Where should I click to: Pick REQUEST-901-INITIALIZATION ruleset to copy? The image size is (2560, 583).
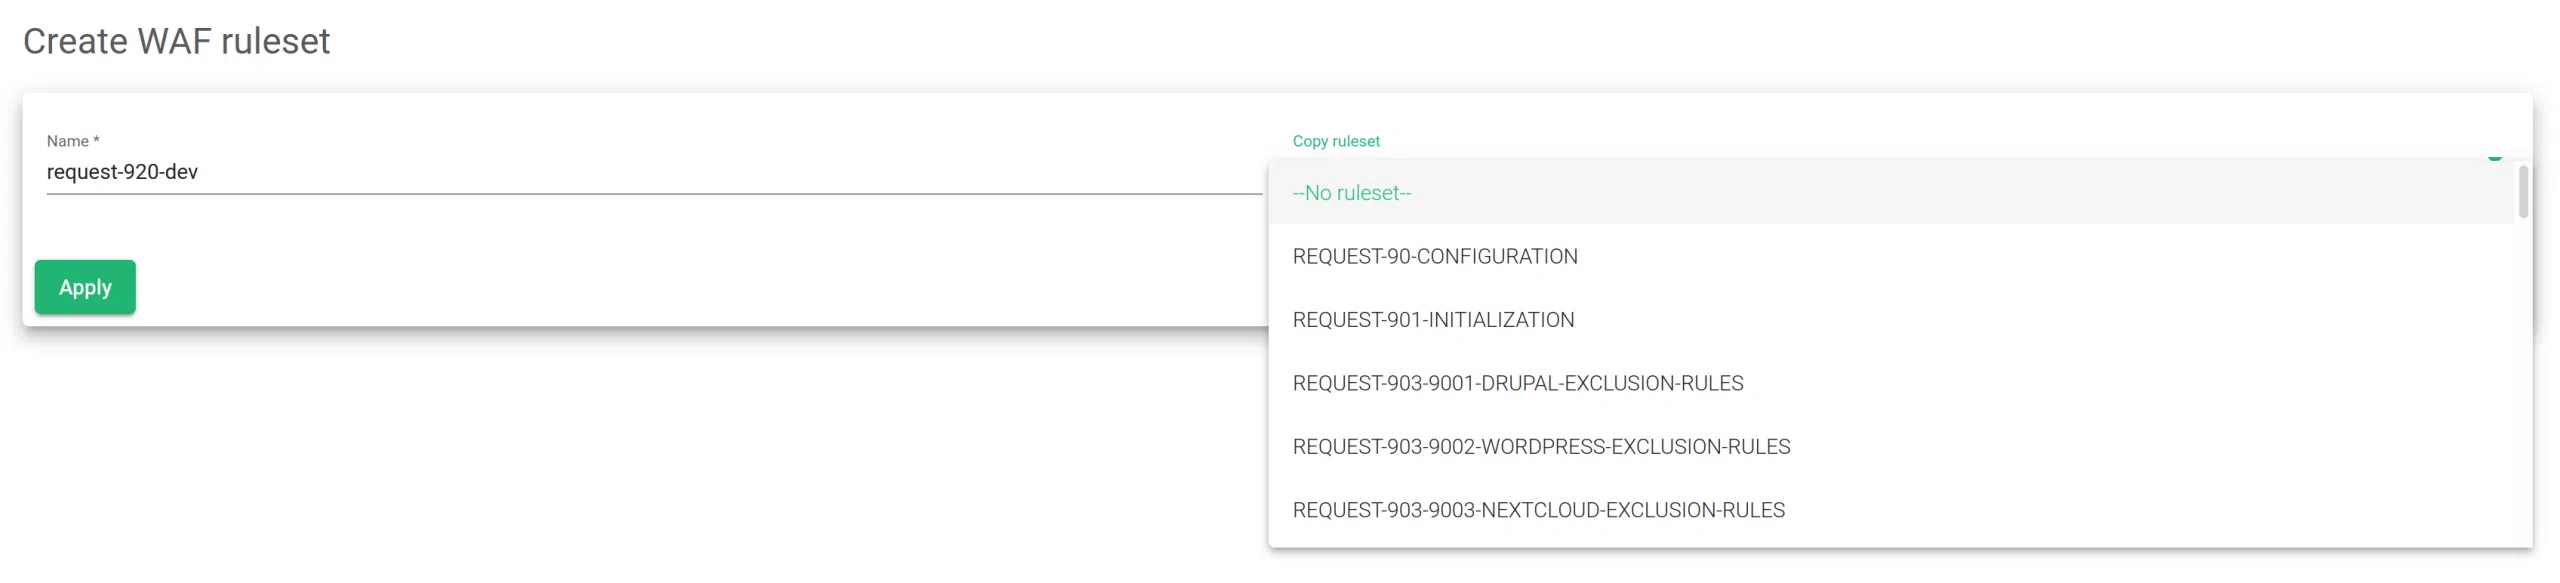coord(1432,320)
